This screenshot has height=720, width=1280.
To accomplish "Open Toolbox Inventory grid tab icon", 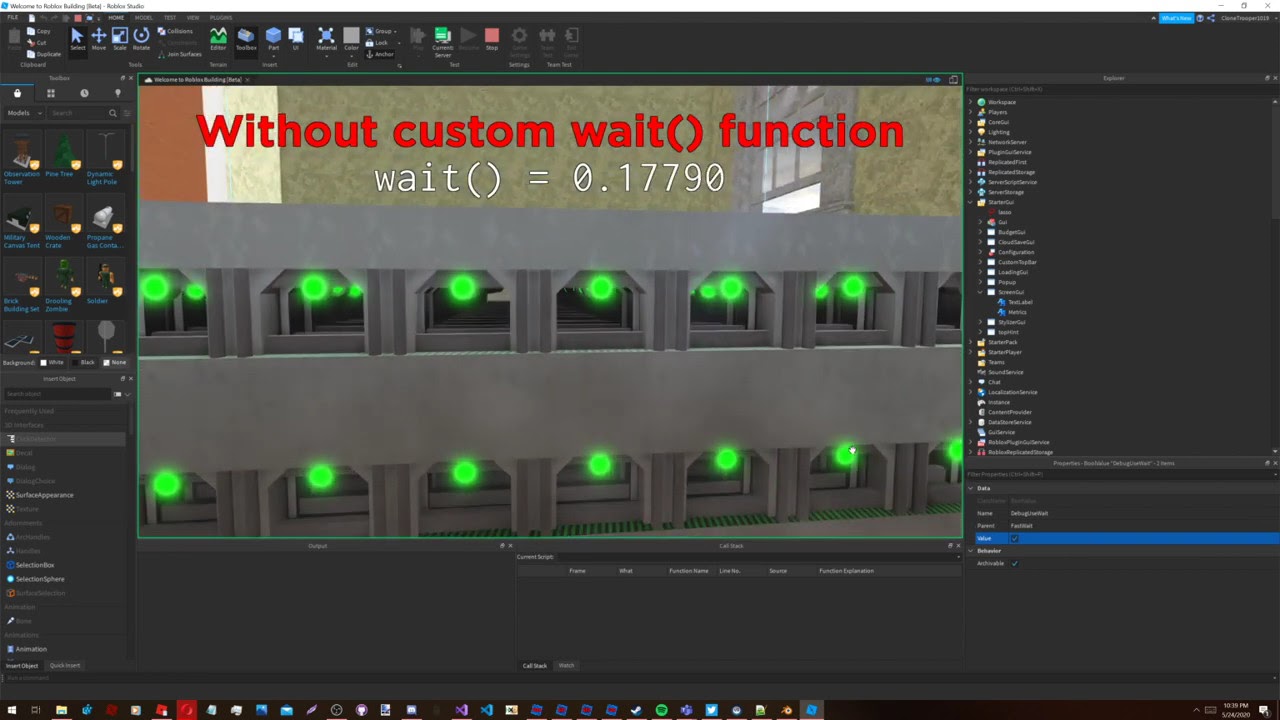I will point(50,93).
